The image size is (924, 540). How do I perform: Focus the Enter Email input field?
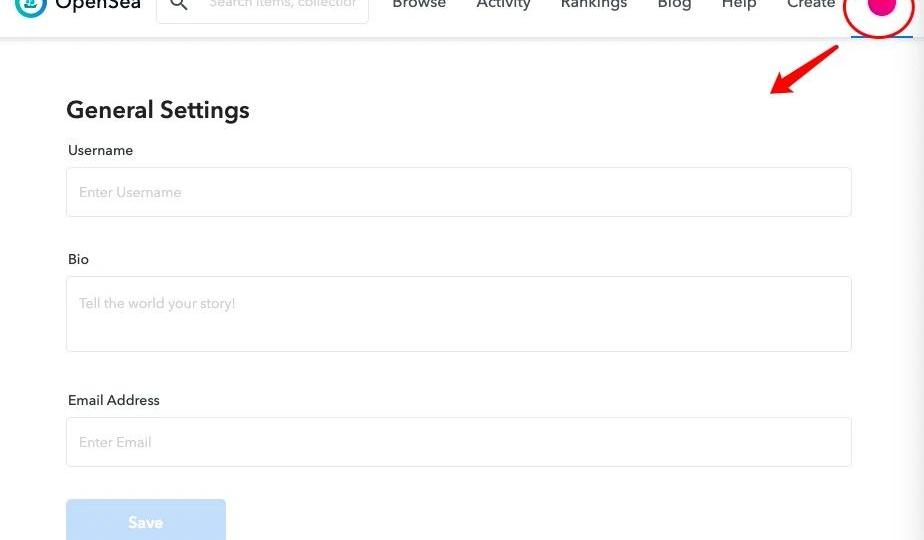click(x=459, y=442)
